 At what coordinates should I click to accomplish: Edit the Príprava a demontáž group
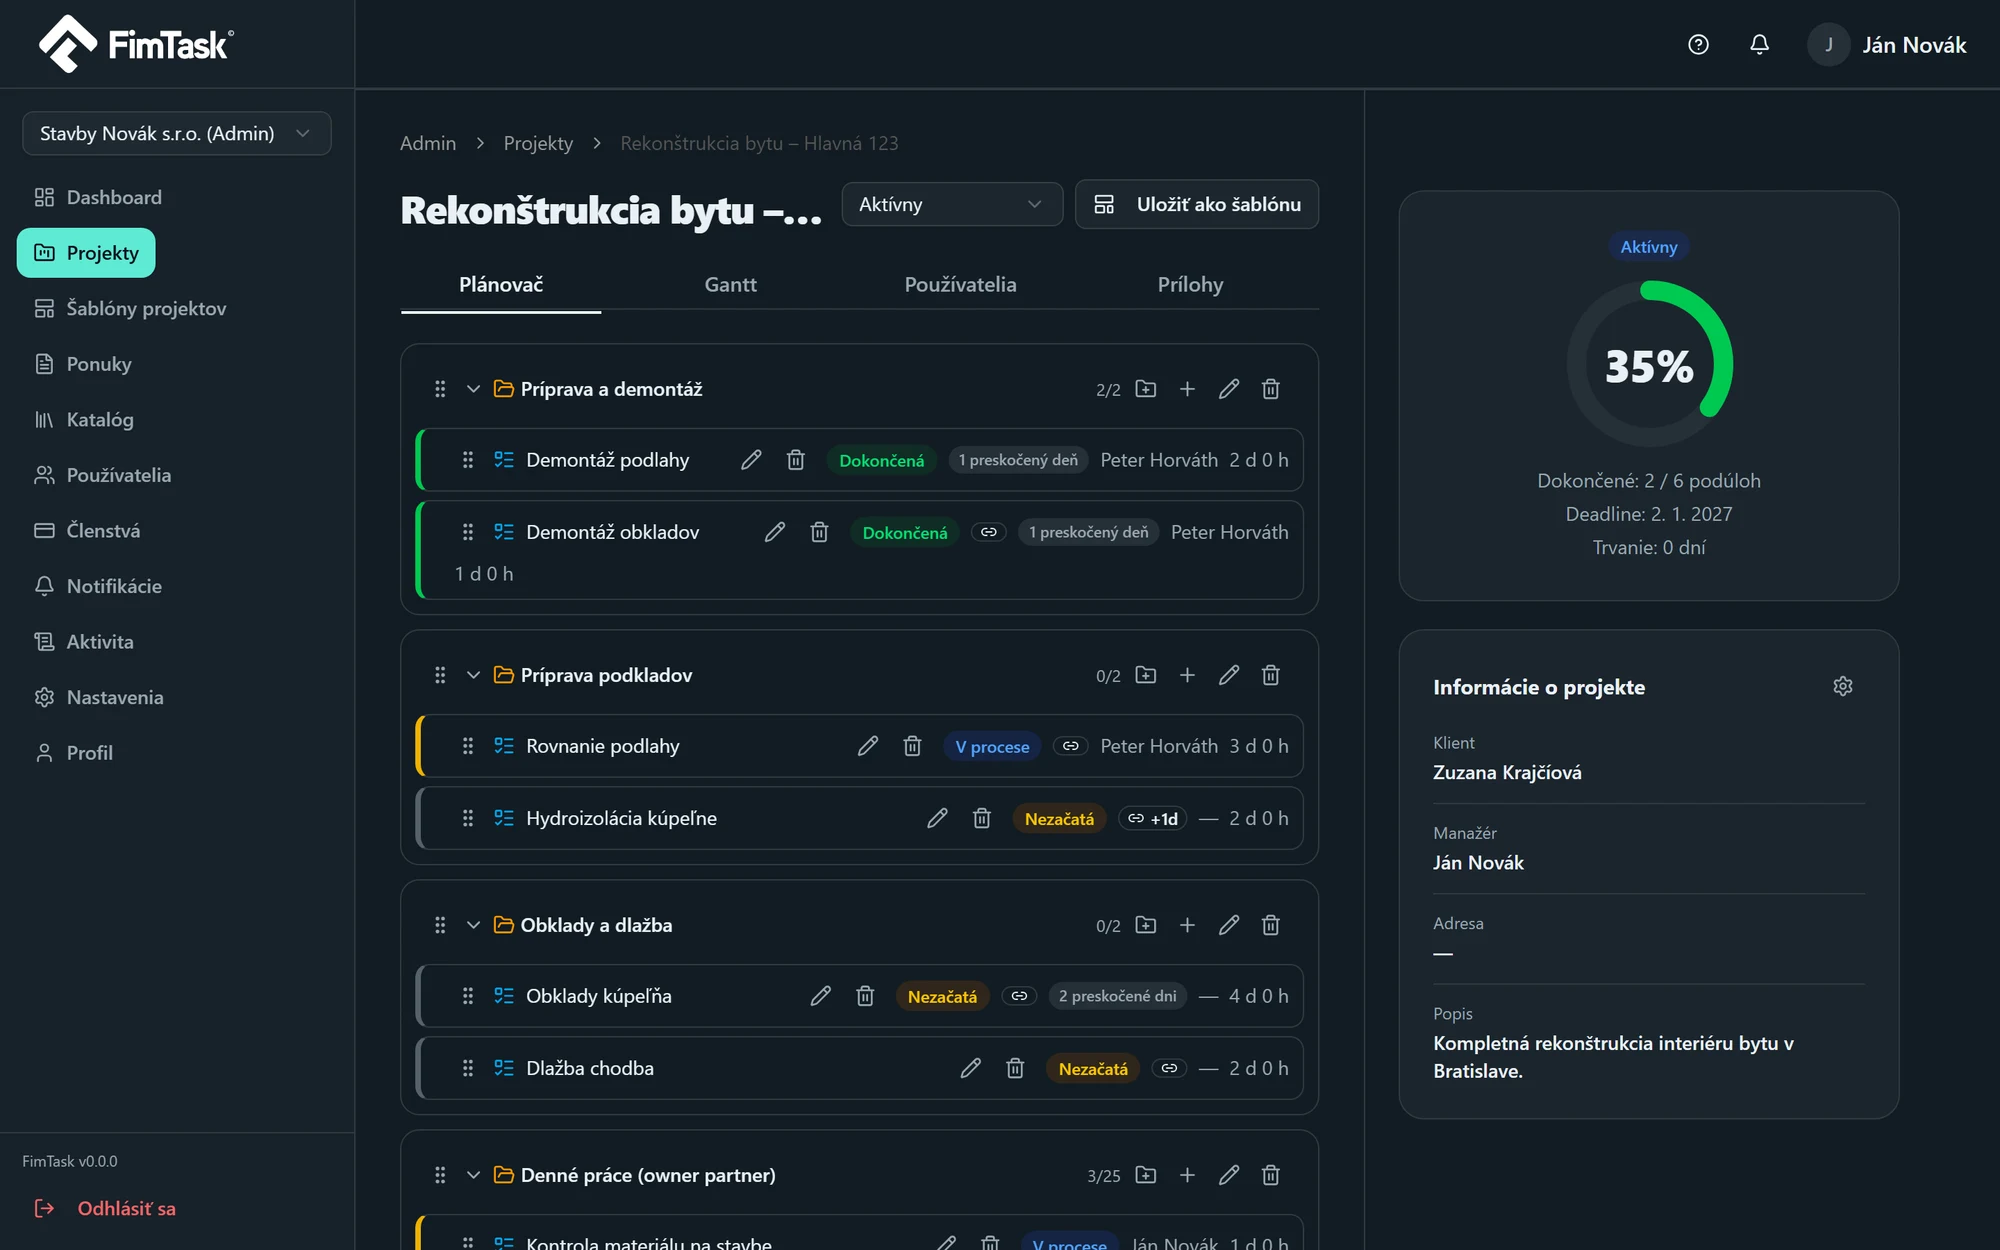click(x=1229, y=389)
